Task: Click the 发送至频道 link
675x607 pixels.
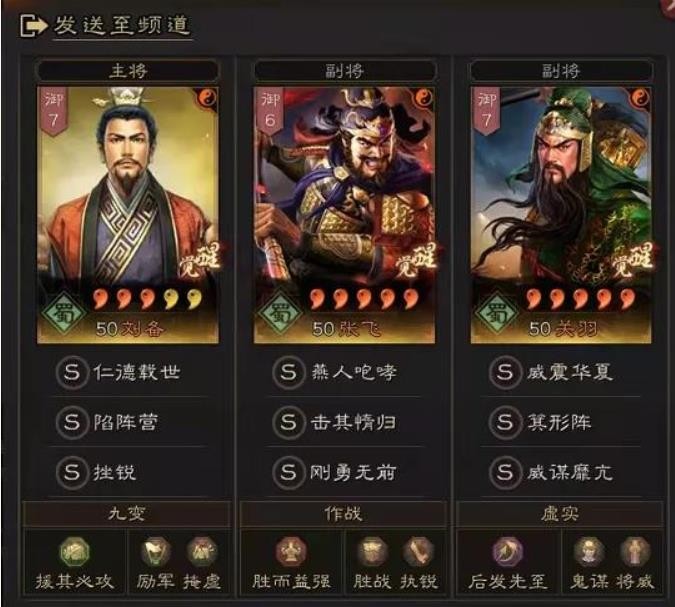Action: [x=122, y=25]
